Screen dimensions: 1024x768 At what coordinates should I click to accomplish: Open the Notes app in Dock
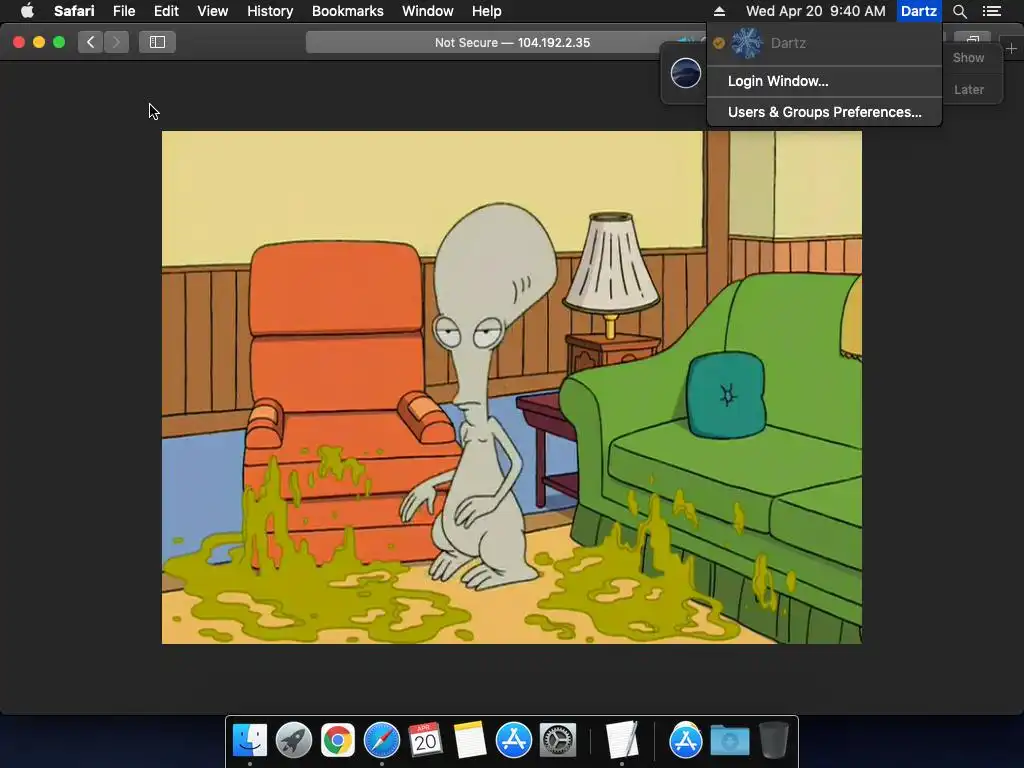click(470, 740)
